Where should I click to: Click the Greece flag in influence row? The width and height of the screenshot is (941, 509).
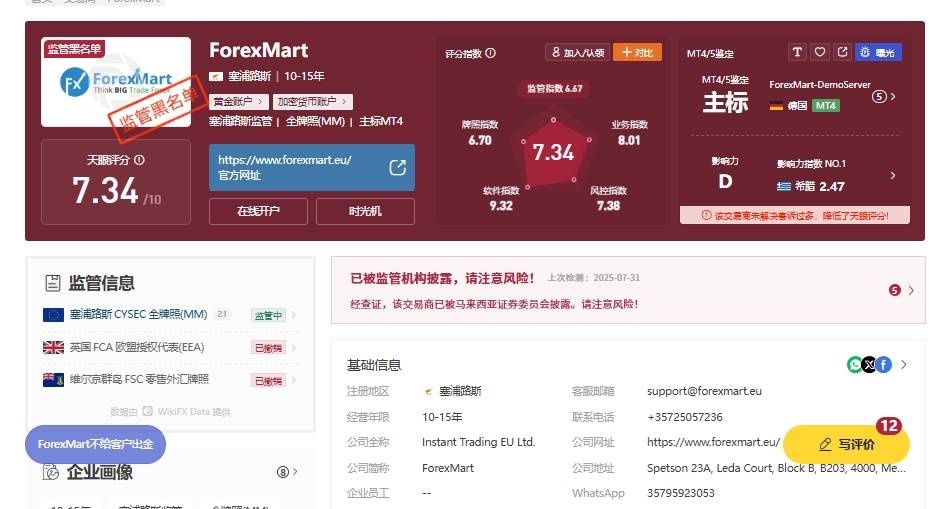click(x=784, y=186)
